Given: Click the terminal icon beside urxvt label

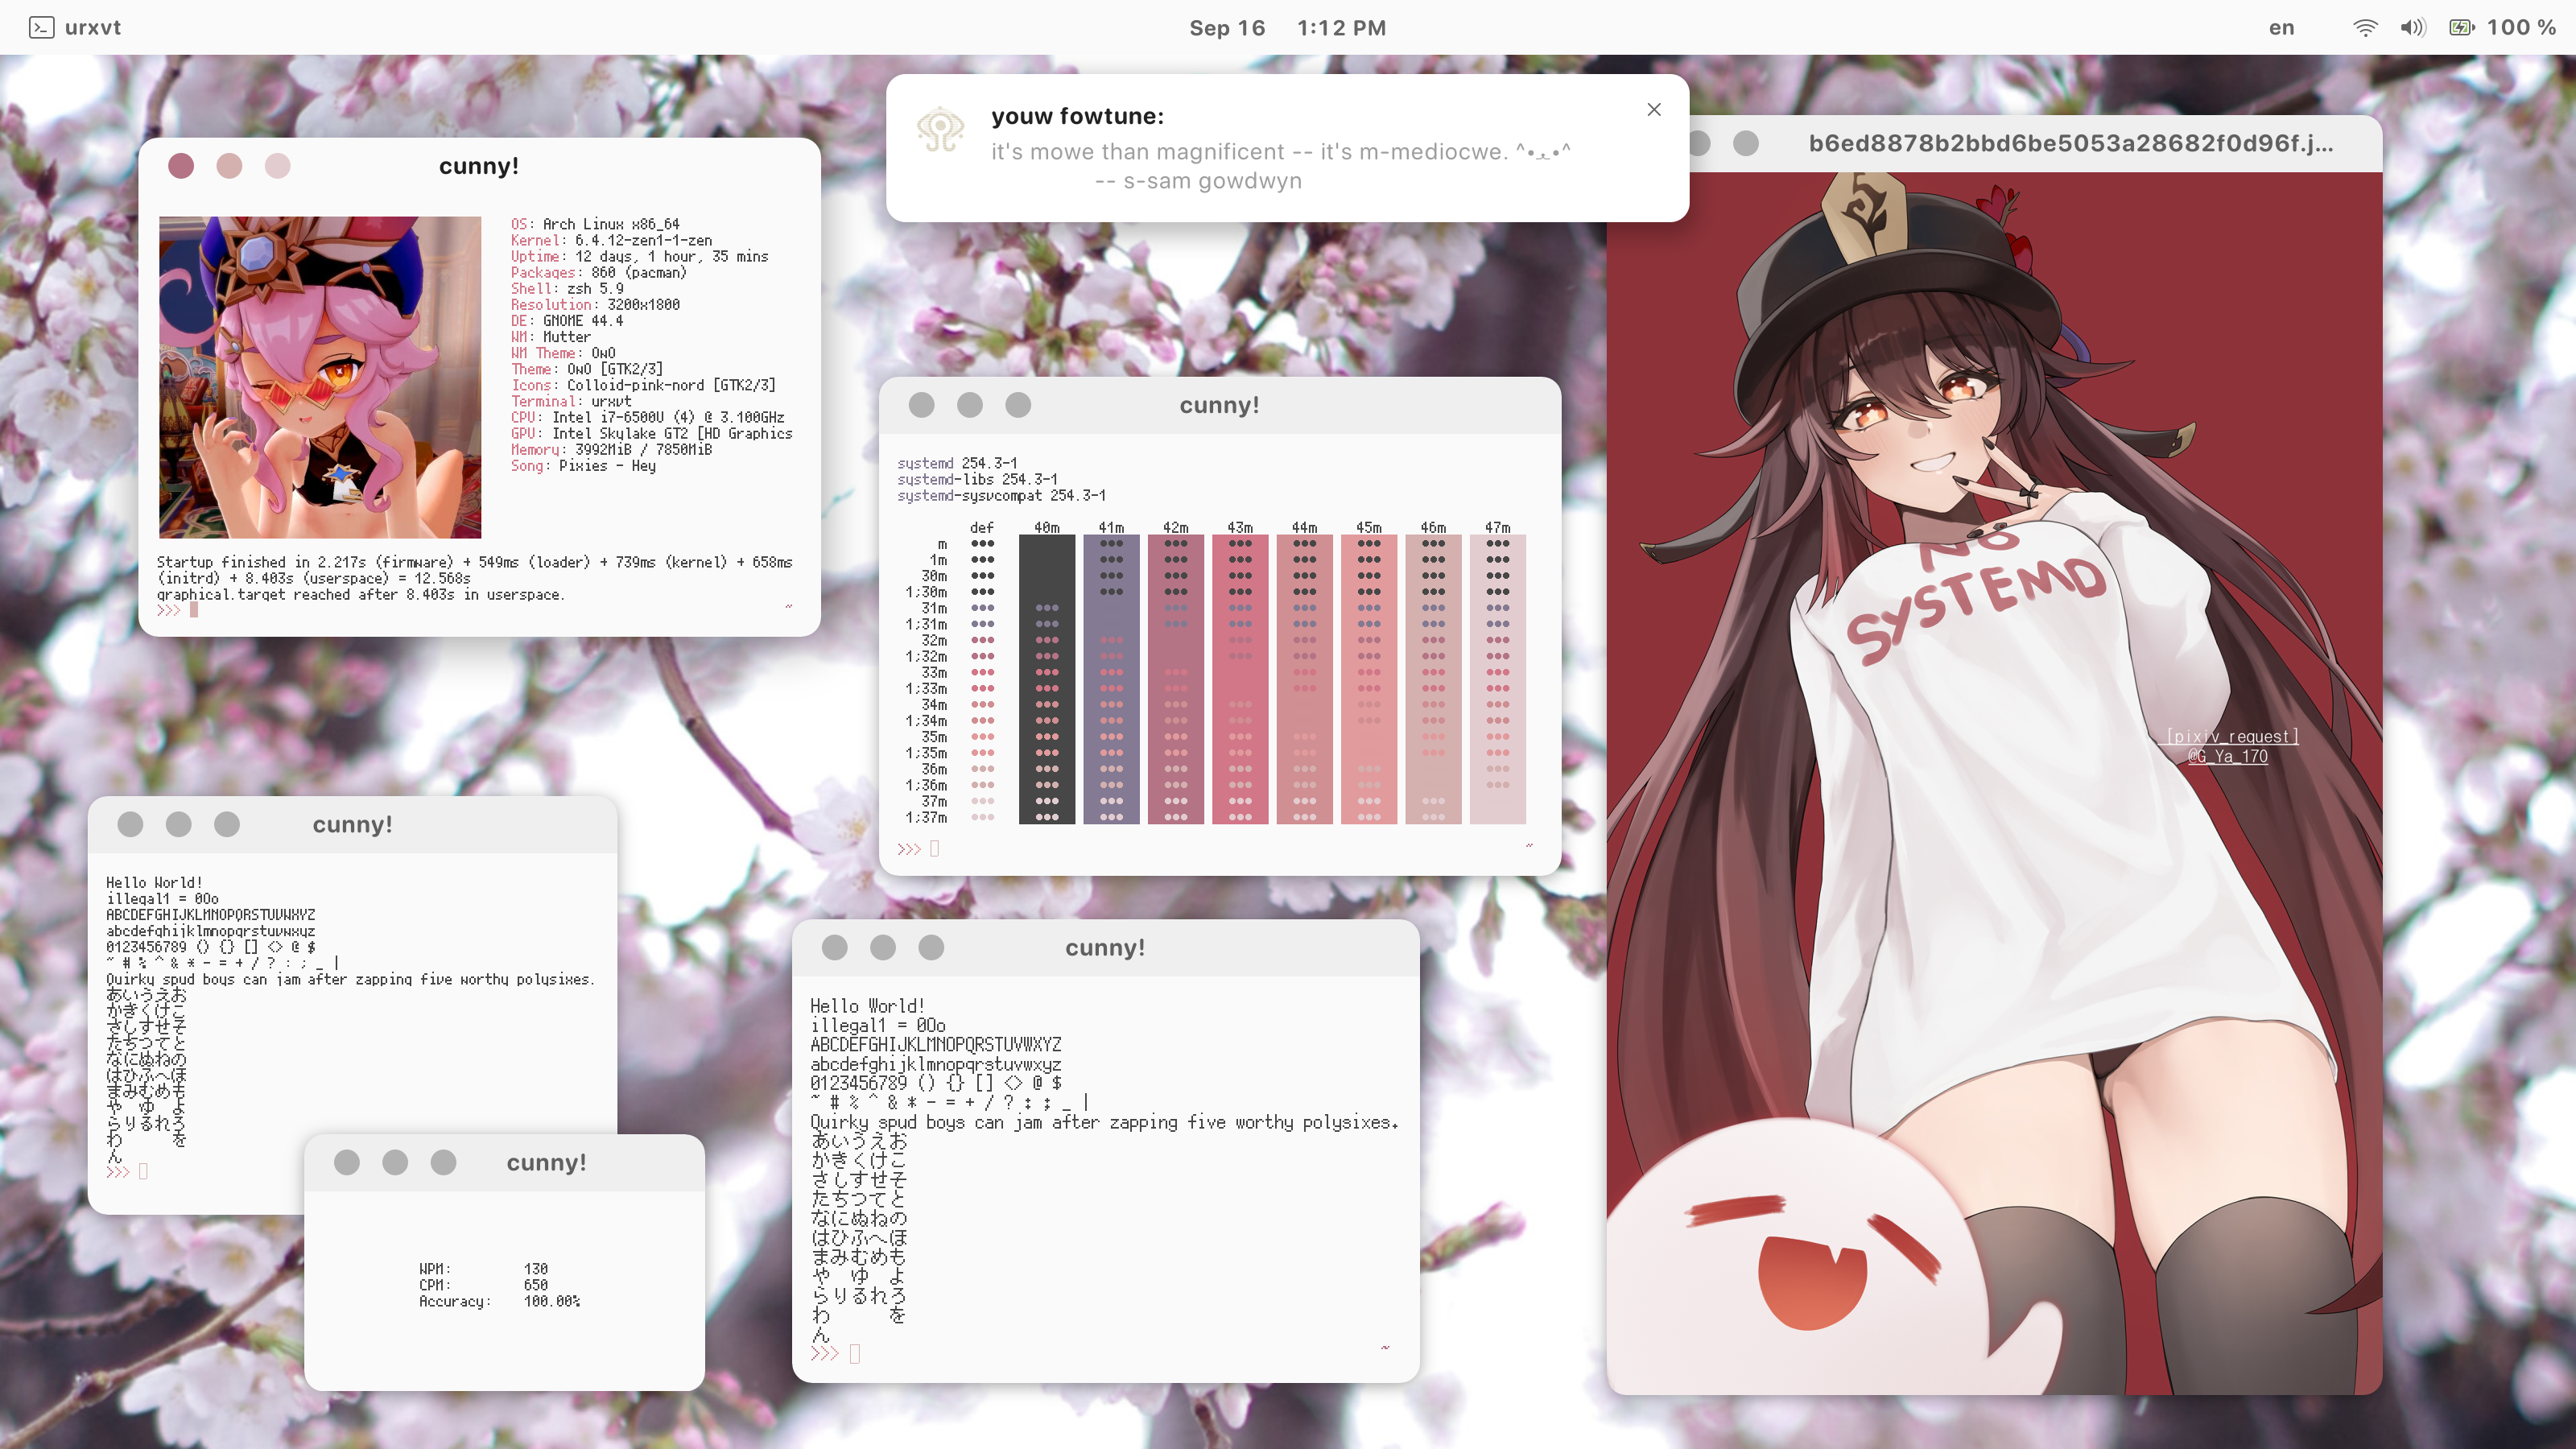Looking at the screenshot, I should [41, 27].
